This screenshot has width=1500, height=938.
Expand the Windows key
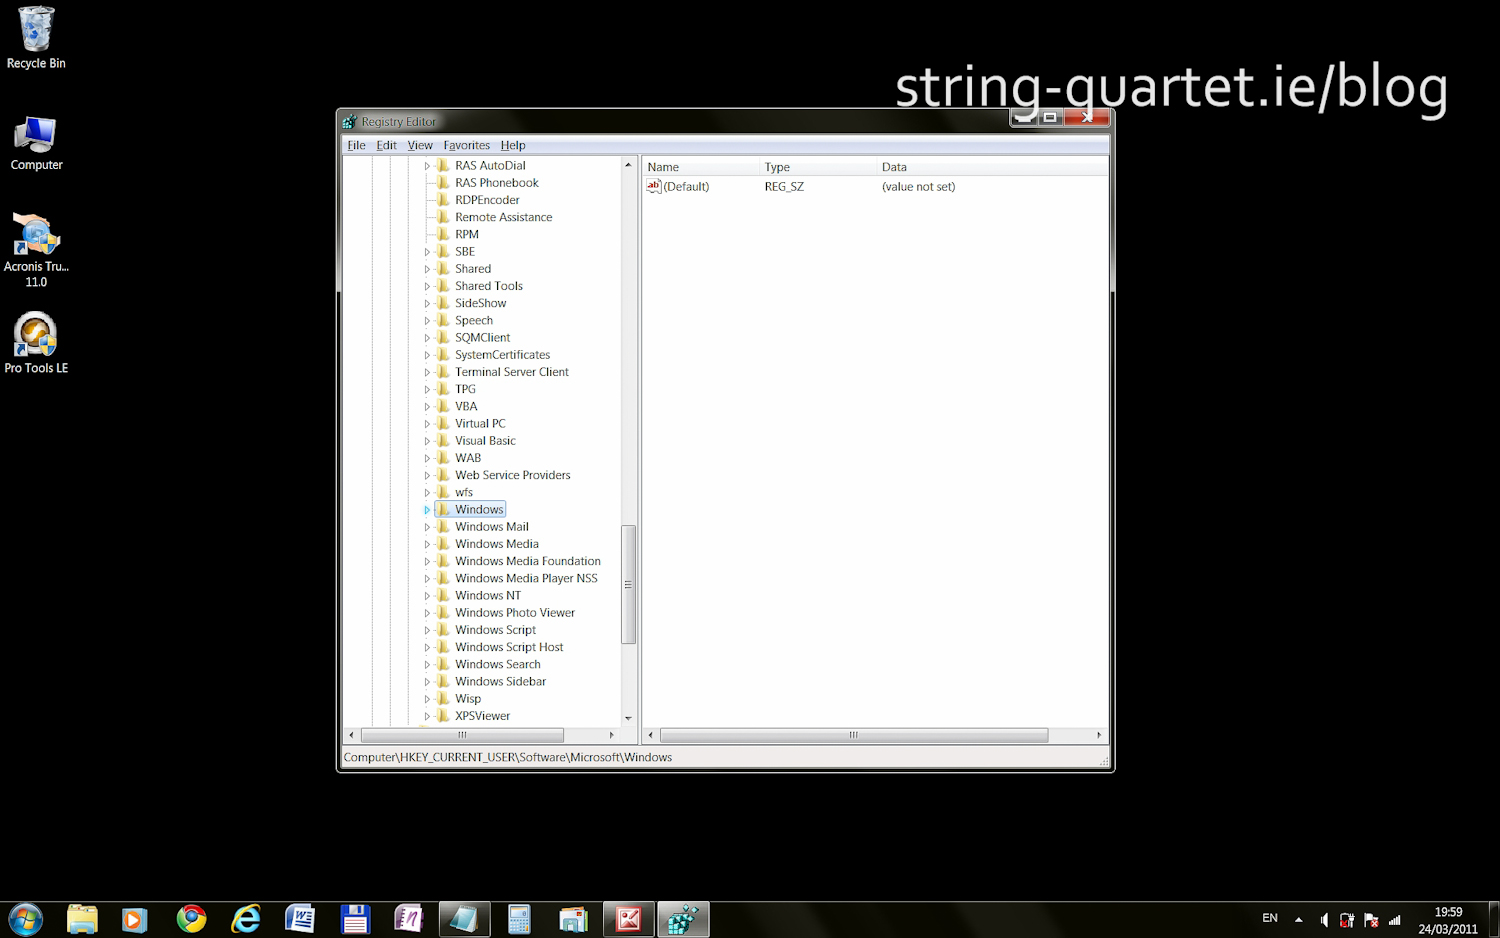point(427,510)
